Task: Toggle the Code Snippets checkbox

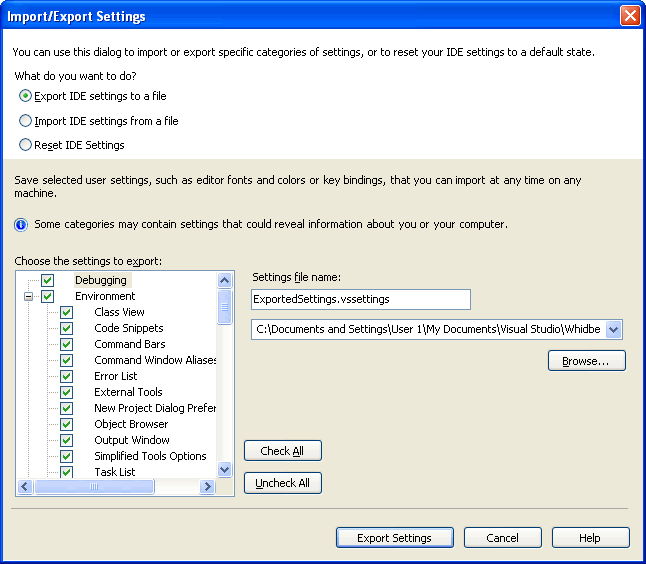Action: click(x=66, y=328)
